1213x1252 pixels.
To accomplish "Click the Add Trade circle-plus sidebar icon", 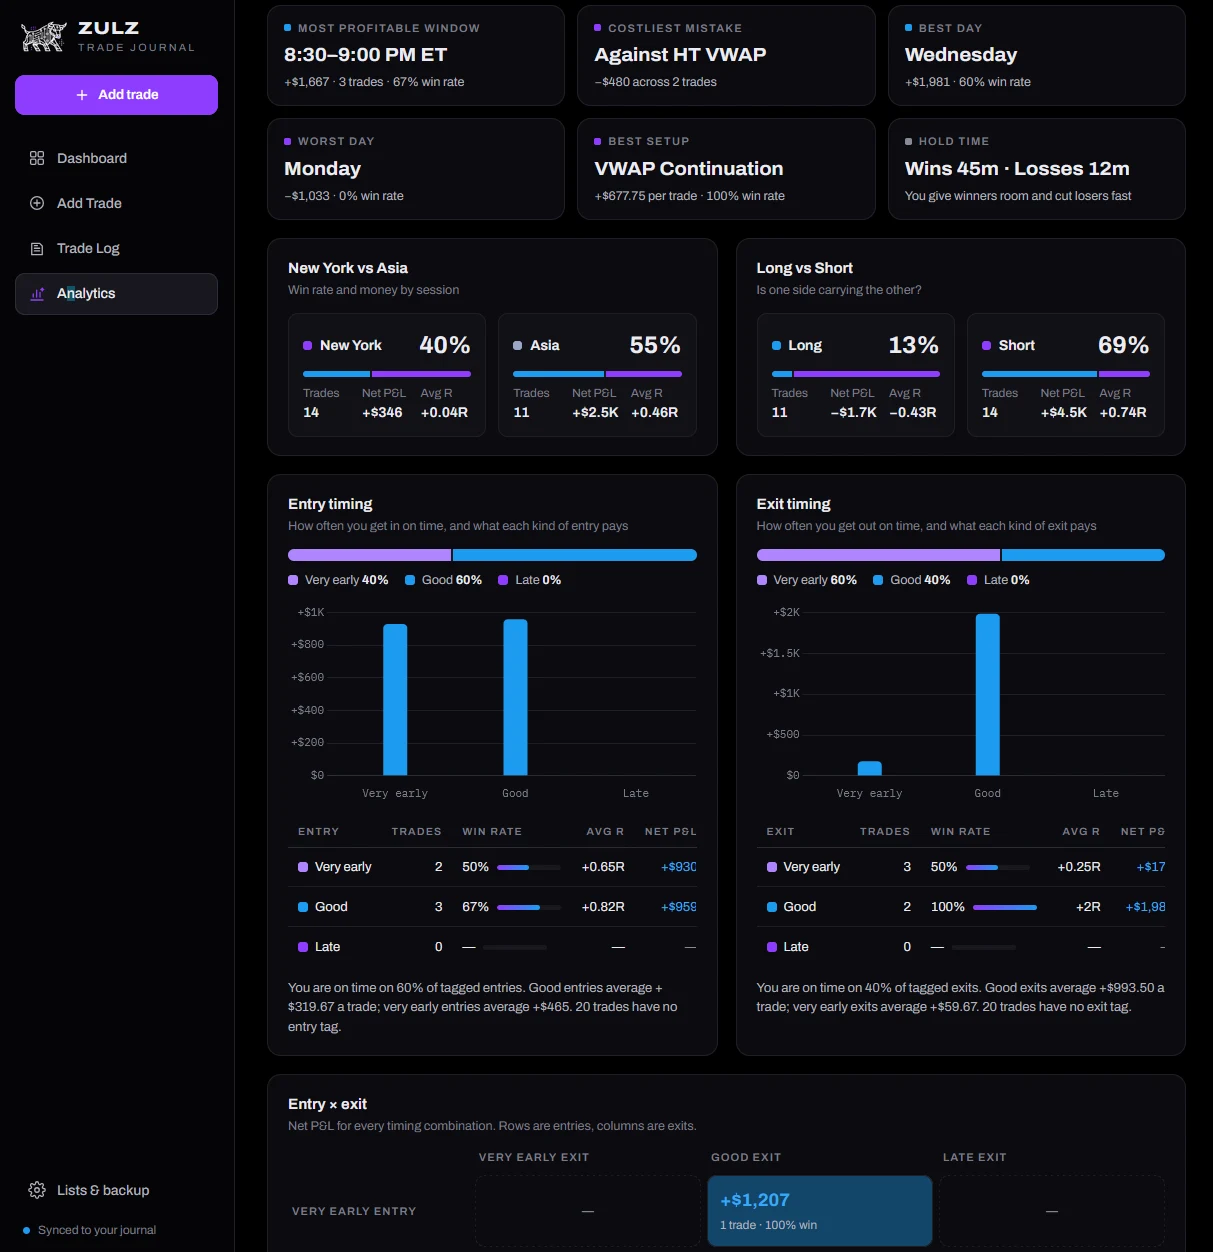I will (x=37, y=203).
